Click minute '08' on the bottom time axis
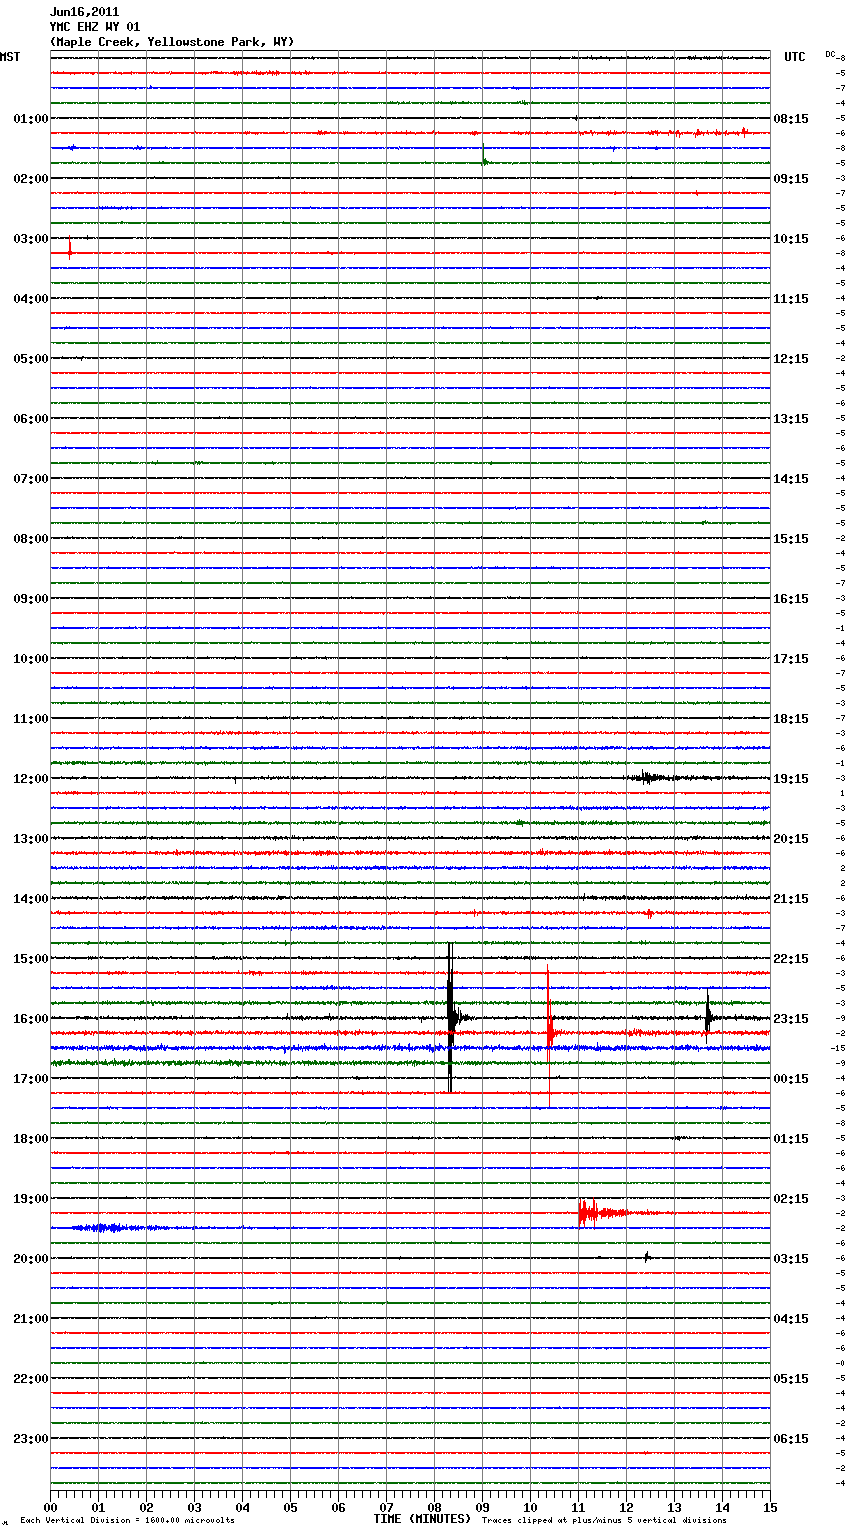Screen dimensions: 850x1534 (x=434, y=1507)
